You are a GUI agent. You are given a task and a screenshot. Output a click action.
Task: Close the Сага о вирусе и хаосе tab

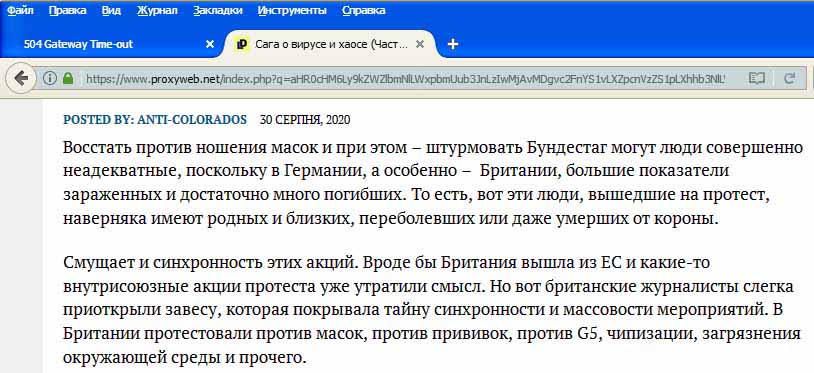420,45
